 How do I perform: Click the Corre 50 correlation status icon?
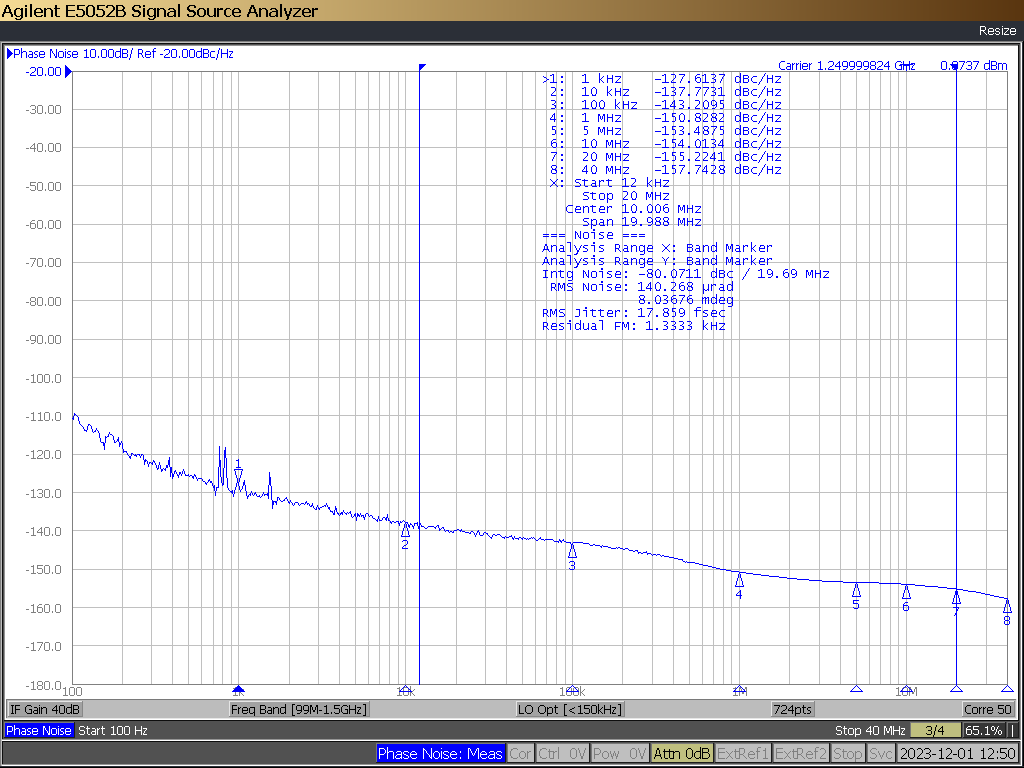(988, 708)
